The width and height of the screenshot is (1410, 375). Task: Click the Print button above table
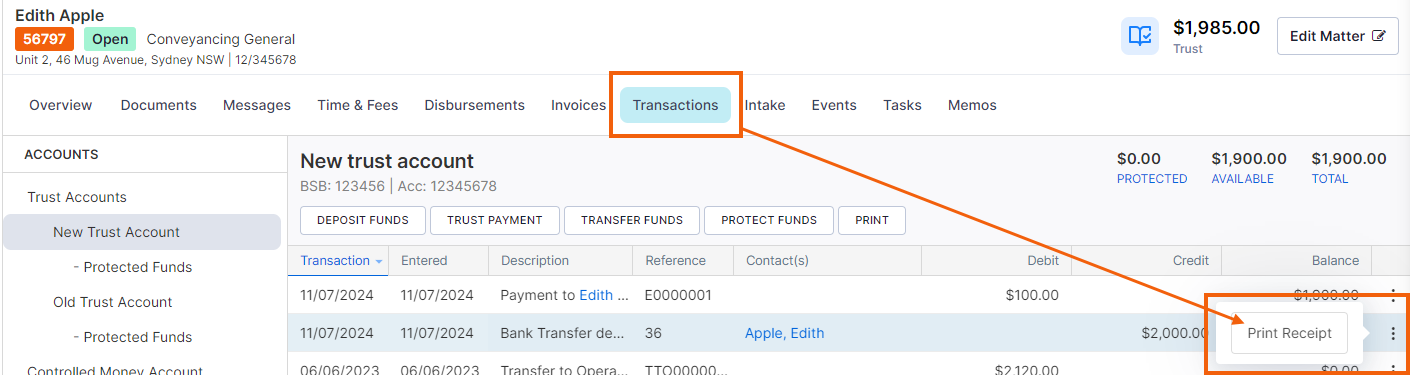pyautogui.click(x=872, y=220)
